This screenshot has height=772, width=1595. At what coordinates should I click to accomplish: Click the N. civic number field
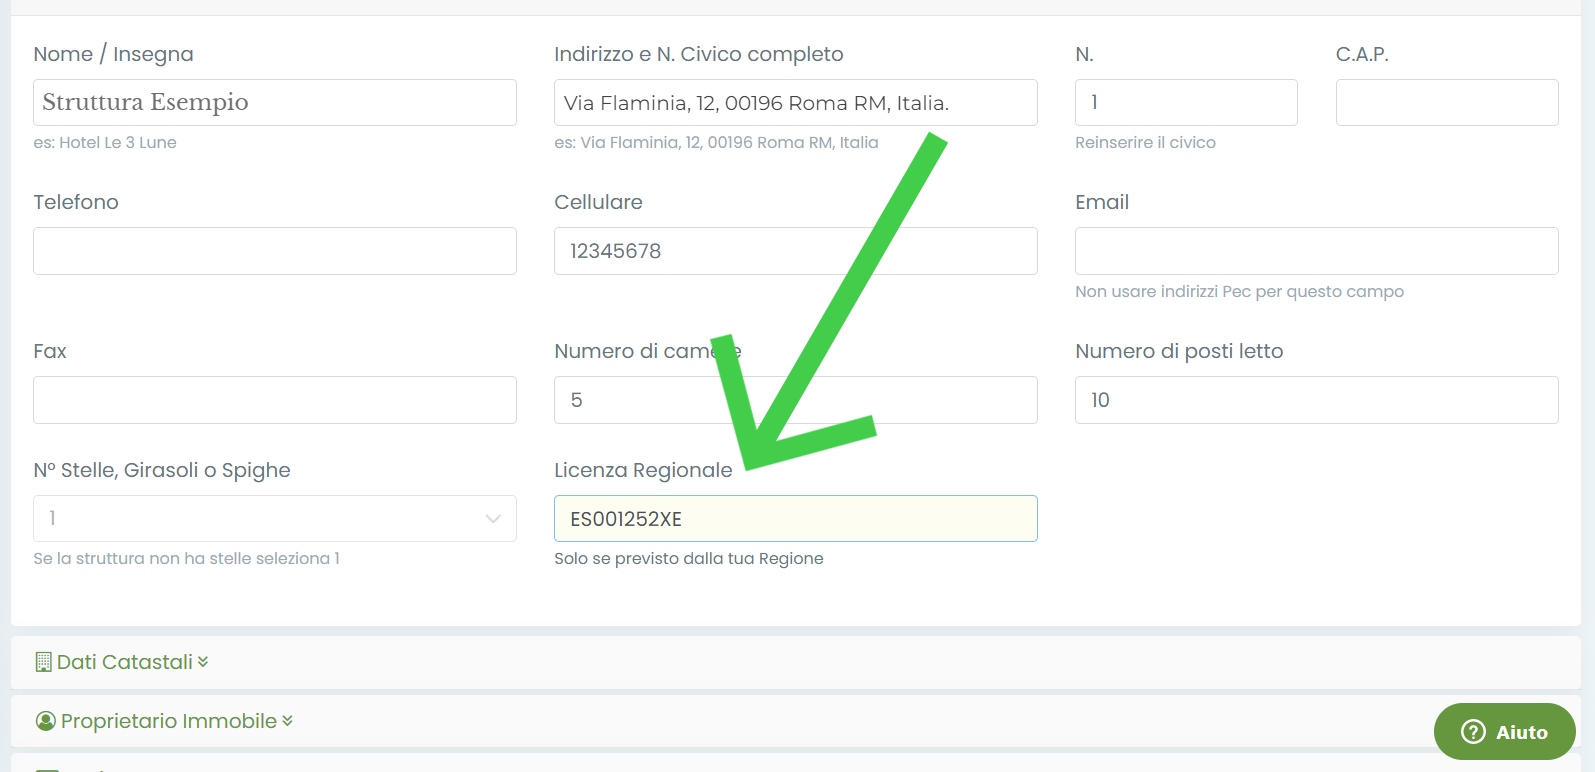[1186, 102]
